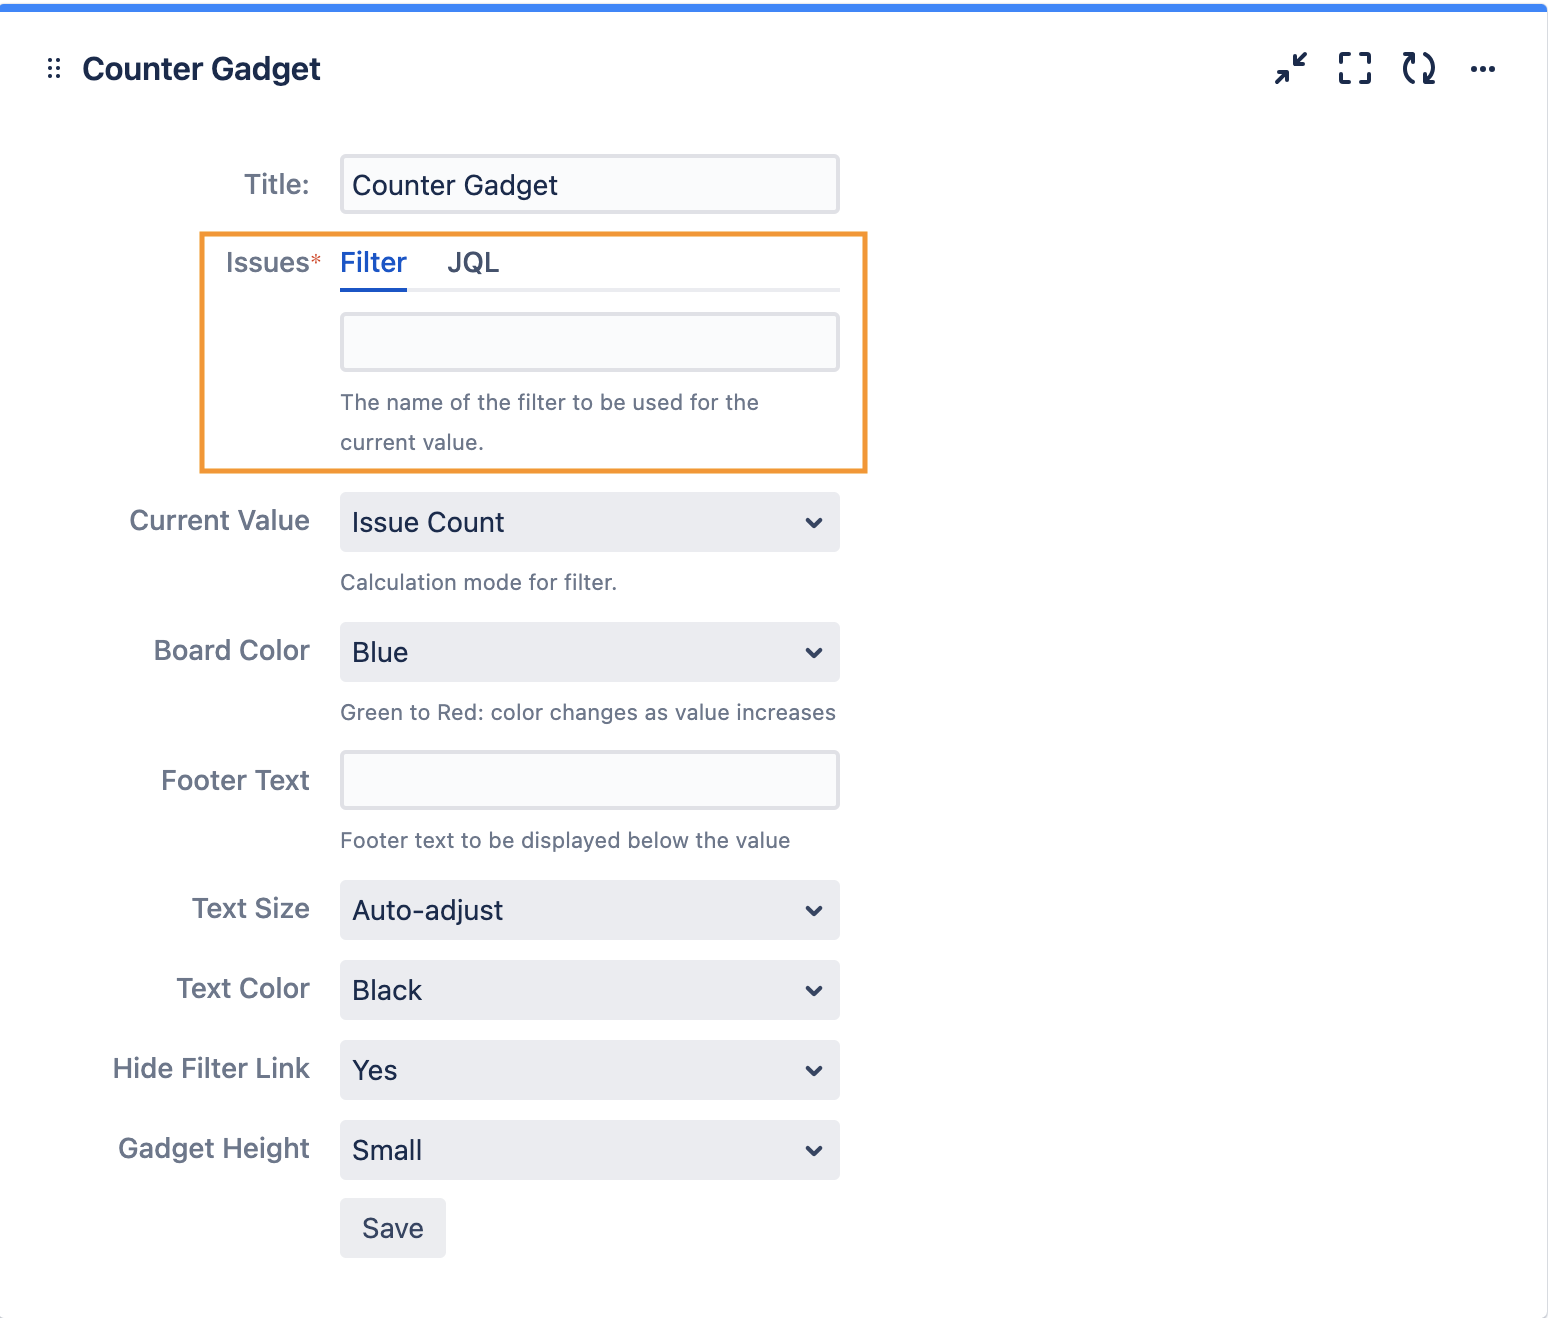Minimize the Counter Gadget panel
This screenshot has height=1318, width=1548.
pos(1290,68)
